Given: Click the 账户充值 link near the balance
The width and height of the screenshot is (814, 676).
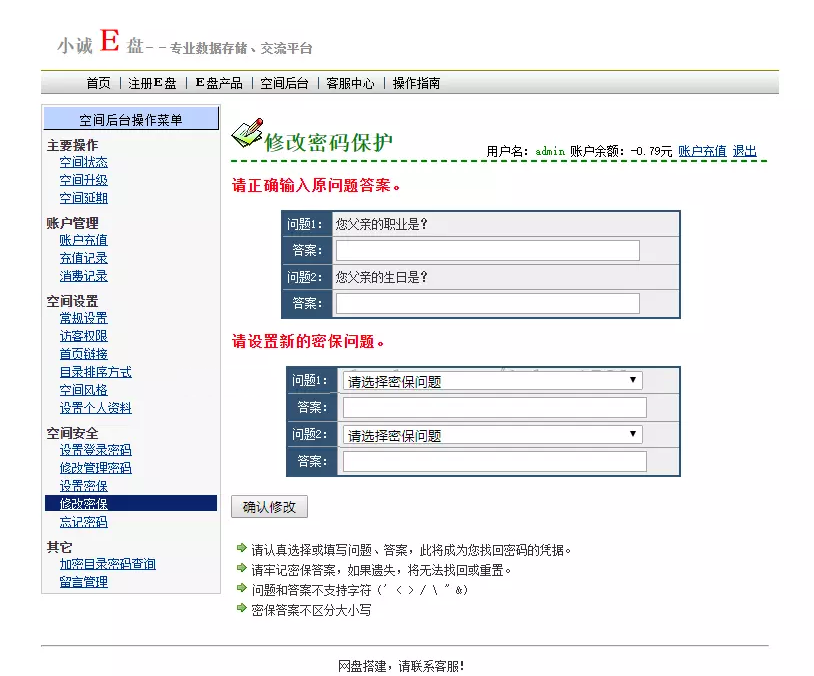Looking at the screenshot, I should tap(702, 151).
